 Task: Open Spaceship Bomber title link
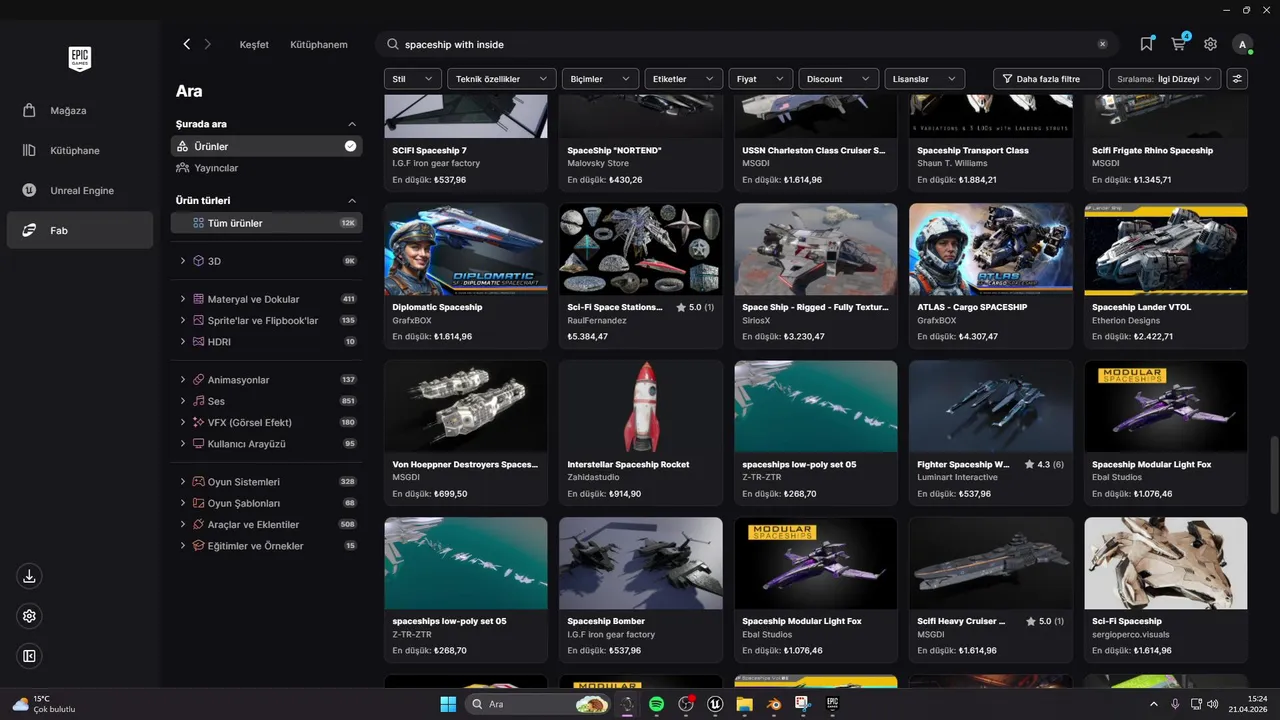606,621
